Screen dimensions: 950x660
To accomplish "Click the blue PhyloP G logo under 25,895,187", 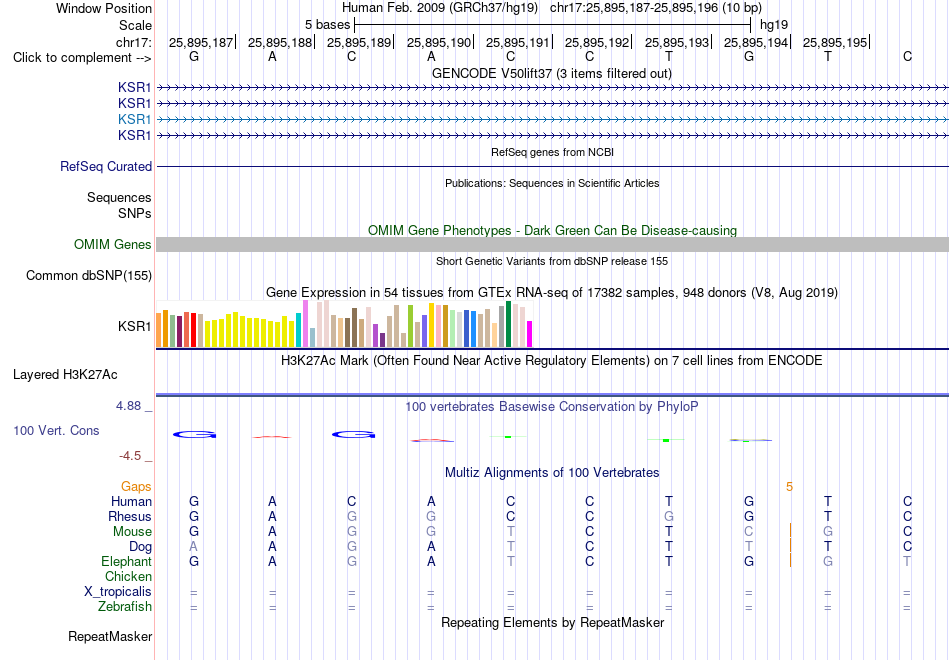I will pos(194,435).
